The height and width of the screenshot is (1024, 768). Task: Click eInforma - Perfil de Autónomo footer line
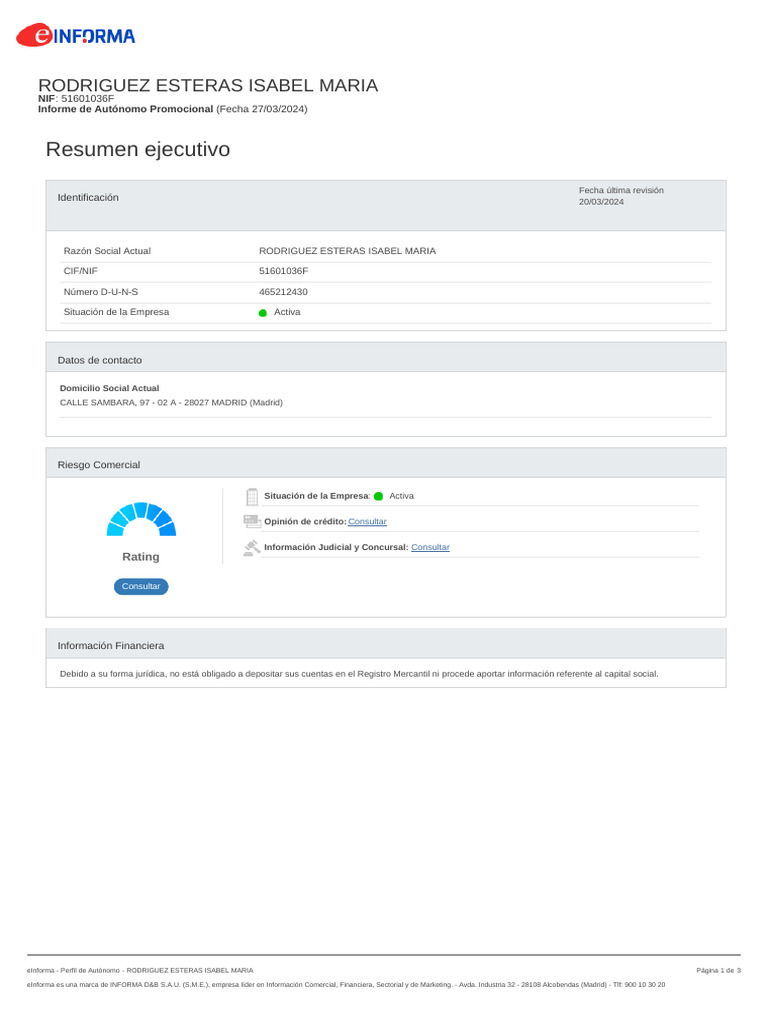coord(140,970)
